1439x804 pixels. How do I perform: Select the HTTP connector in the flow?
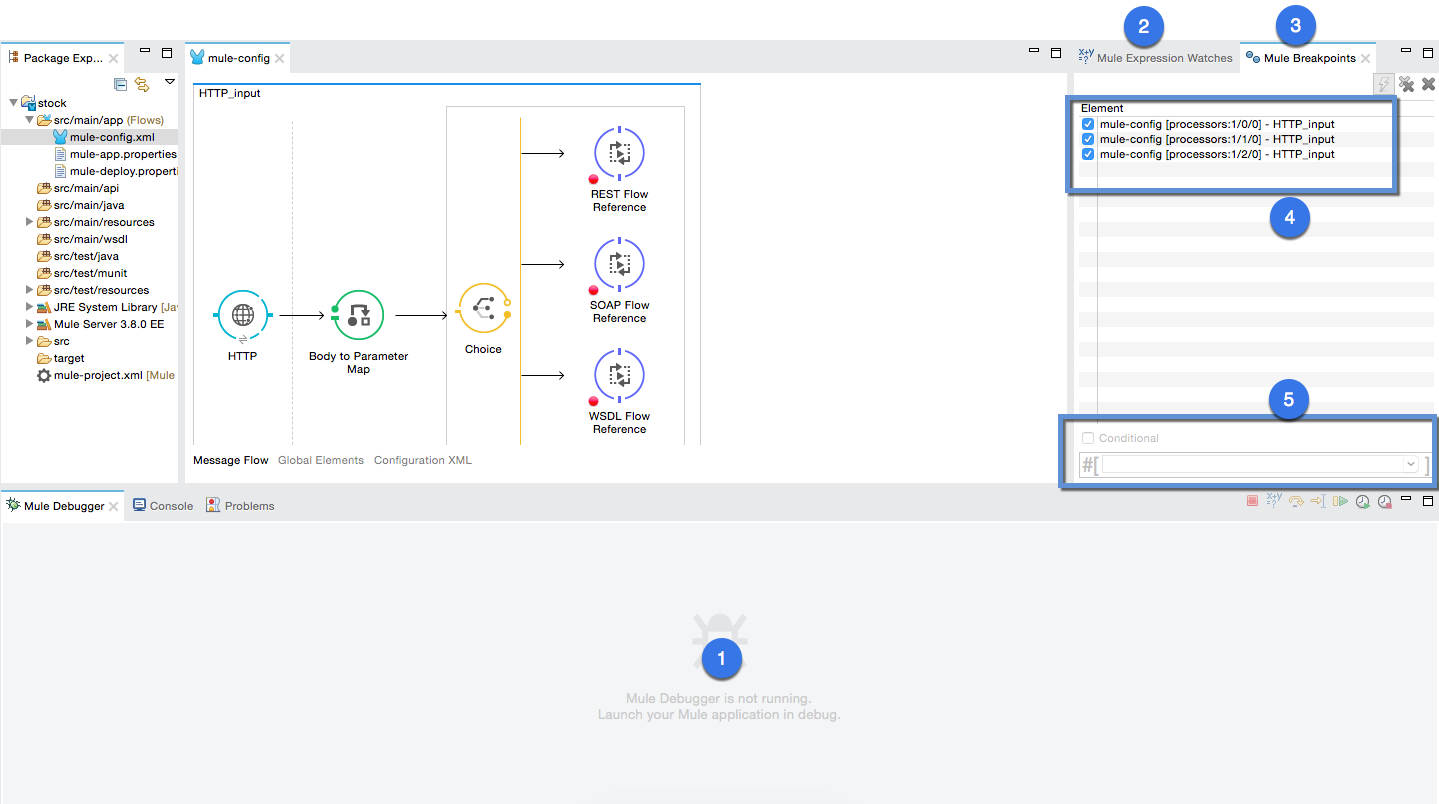tap(242, 315)
